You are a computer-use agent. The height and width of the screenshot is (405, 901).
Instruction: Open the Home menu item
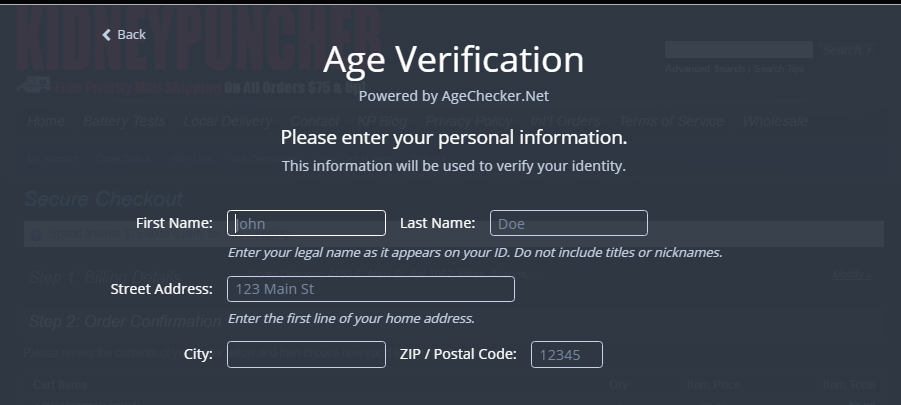[x=46, y=121]
